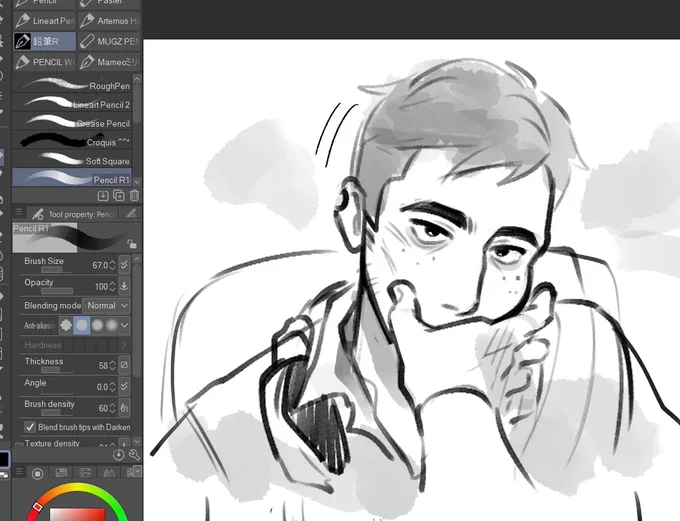Switch to Color Wheel tab
Viewport: 680px width, 521px height.
(38, 473)
